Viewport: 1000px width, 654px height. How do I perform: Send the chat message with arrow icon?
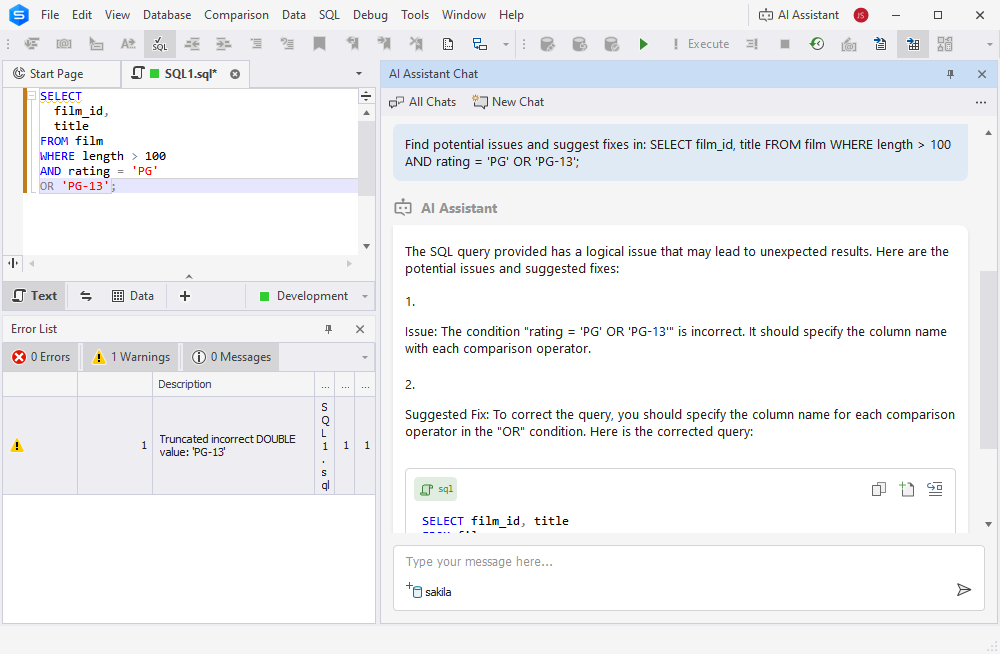(964, 590)
